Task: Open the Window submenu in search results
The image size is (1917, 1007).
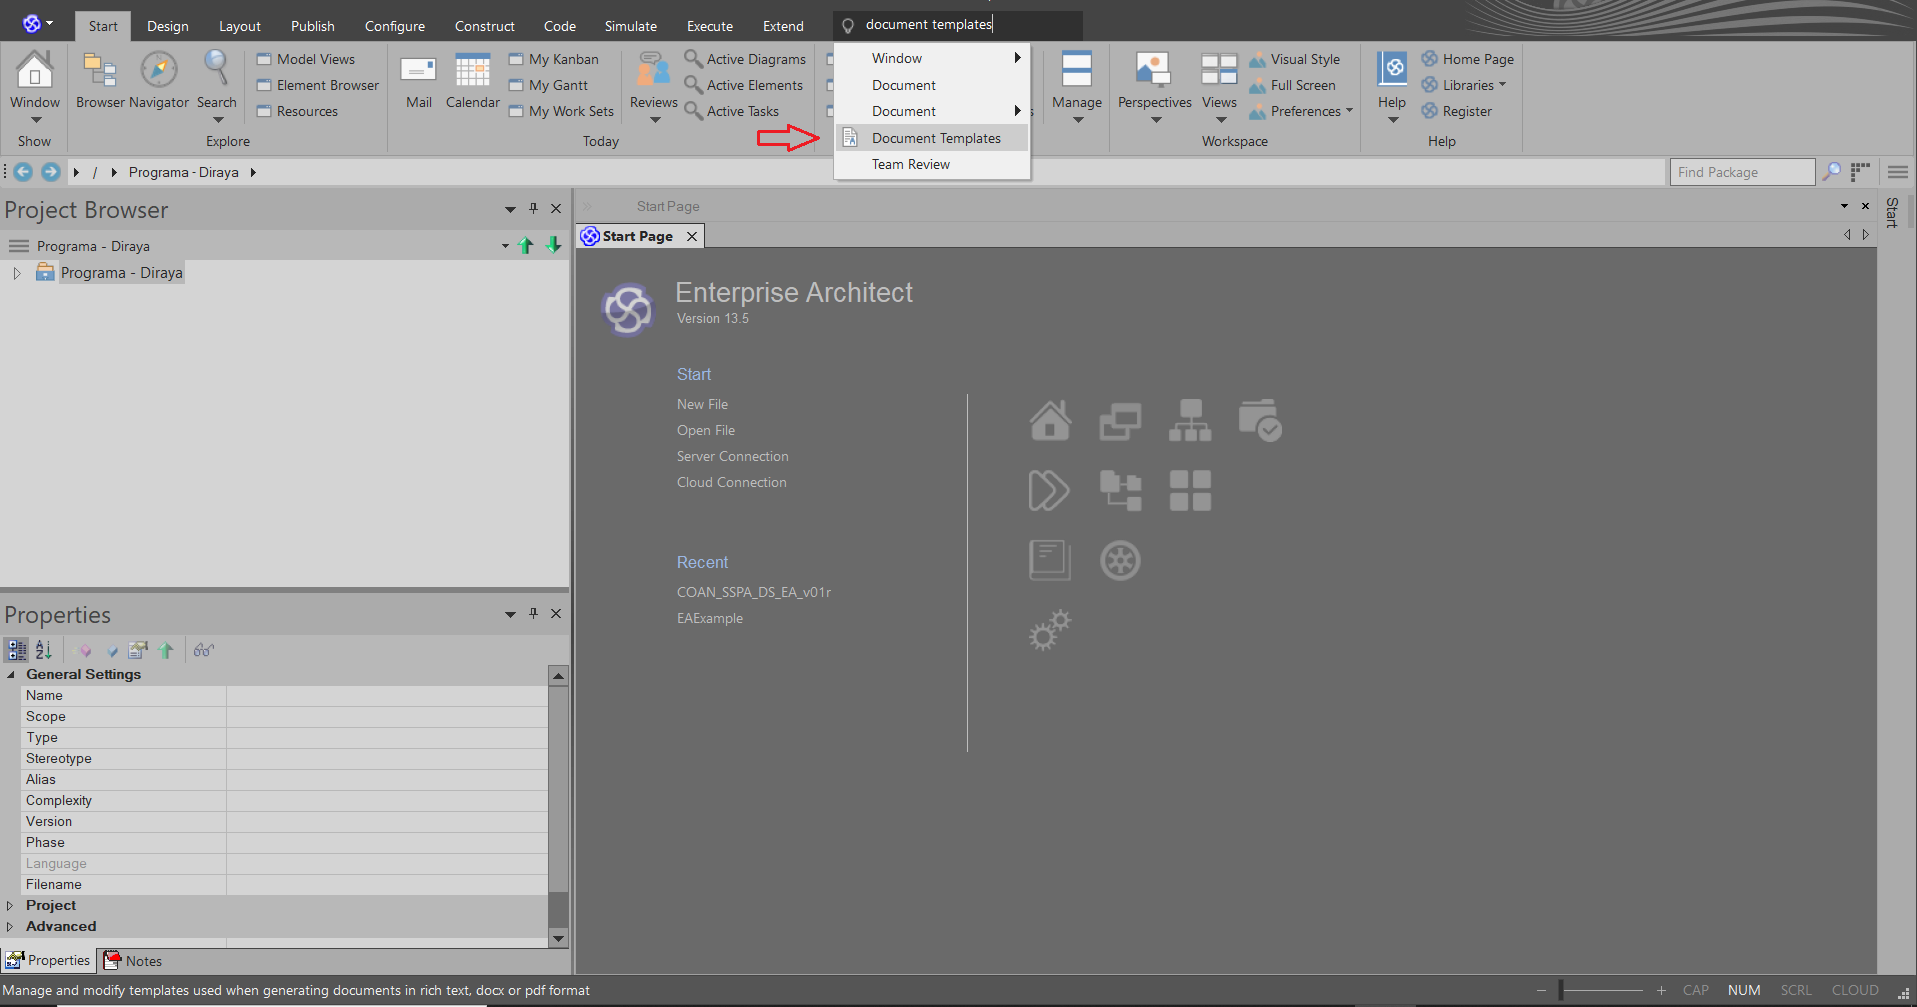Action: point(931,58)
